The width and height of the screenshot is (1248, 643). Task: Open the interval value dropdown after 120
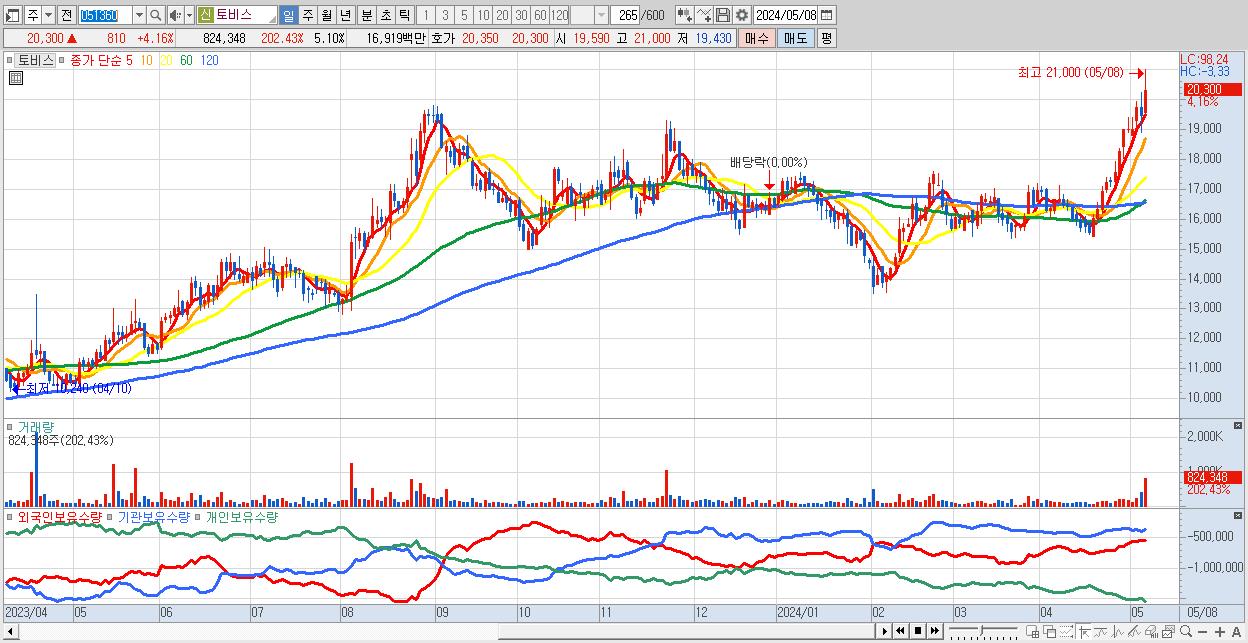pyautogui.click(x=602, y=15)
